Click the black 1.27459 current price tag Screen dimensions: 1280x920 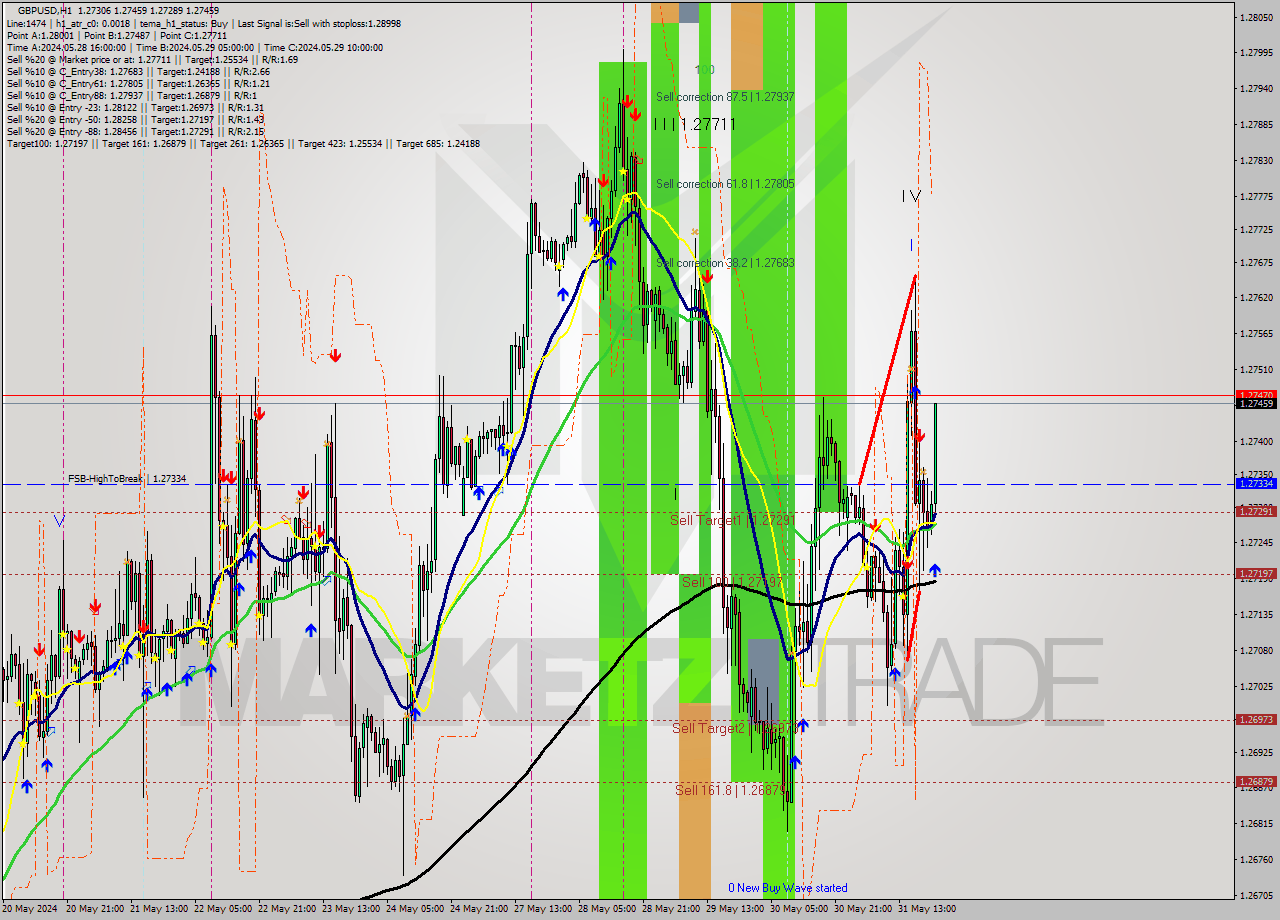pyautogui.click(x=1256, y=404)
